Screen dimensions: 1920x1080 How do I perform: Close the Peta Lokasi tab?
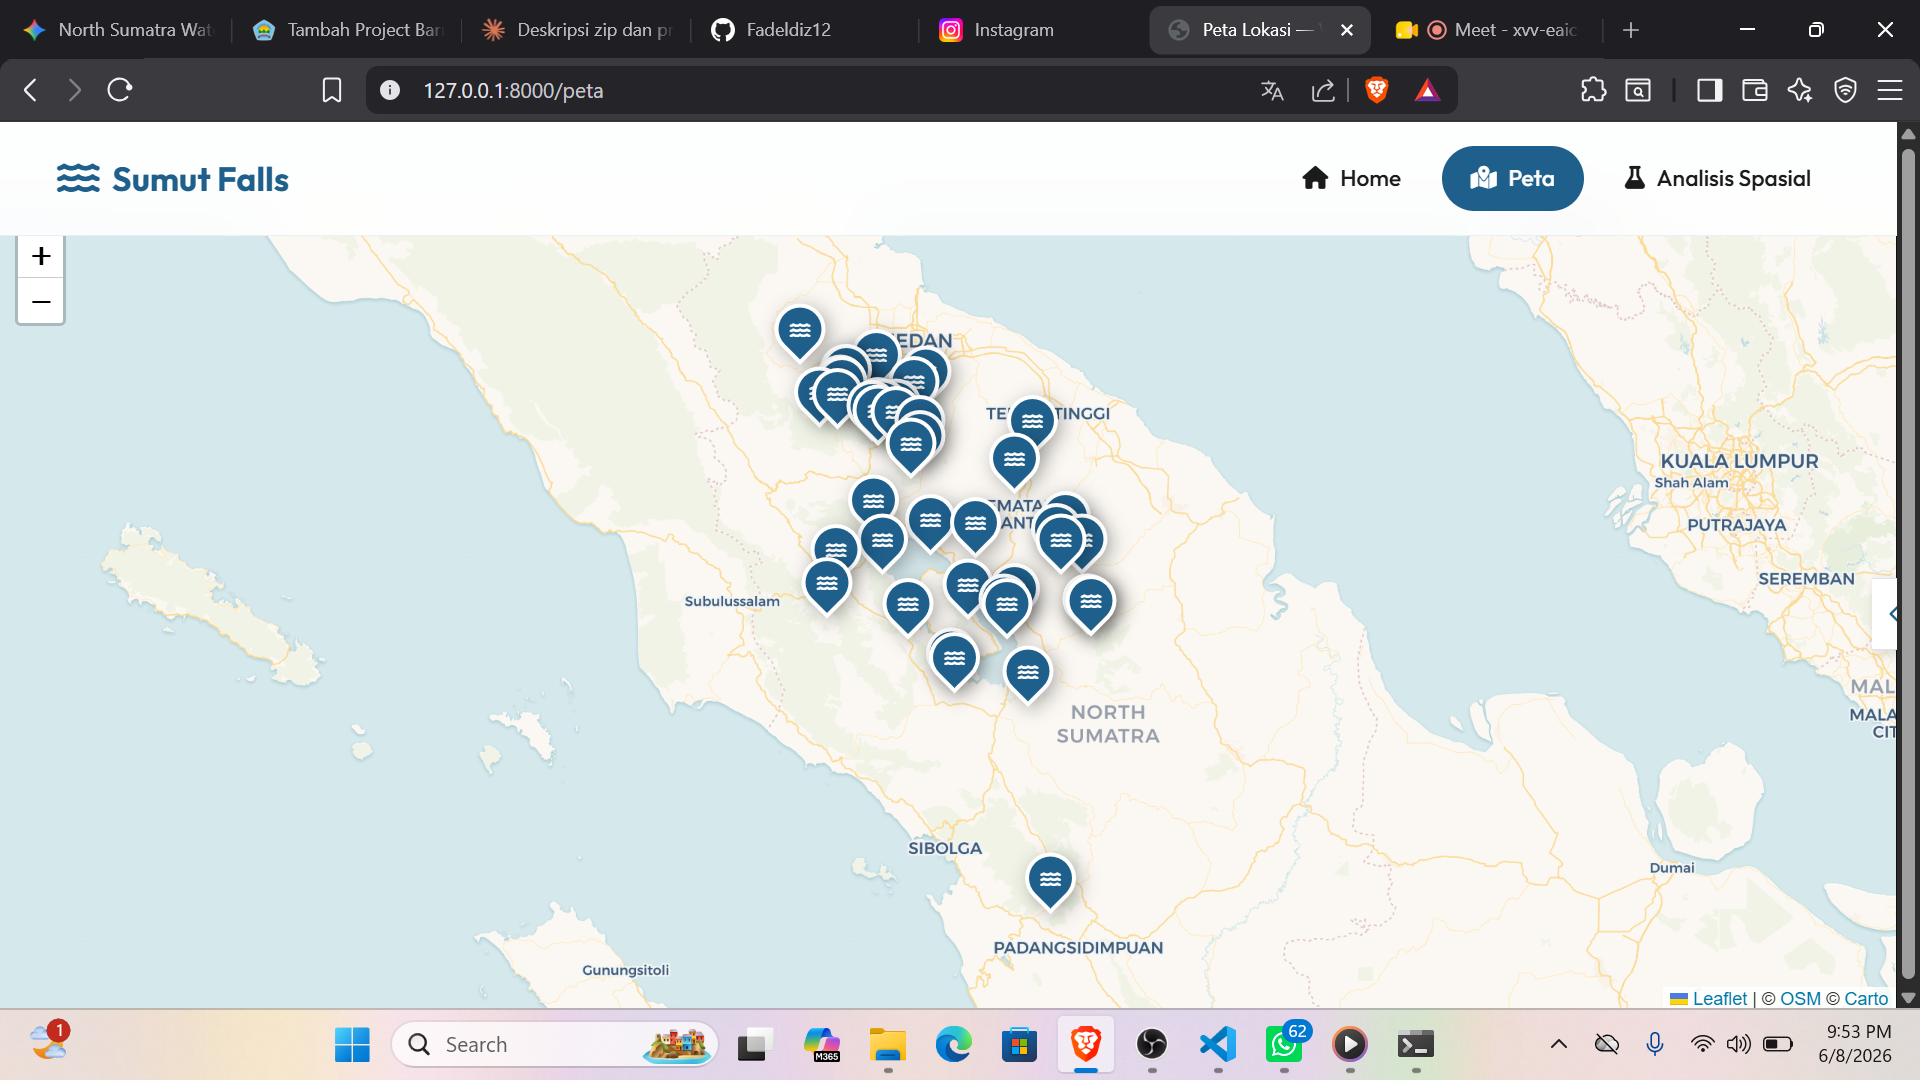(x=1347, y=30)
